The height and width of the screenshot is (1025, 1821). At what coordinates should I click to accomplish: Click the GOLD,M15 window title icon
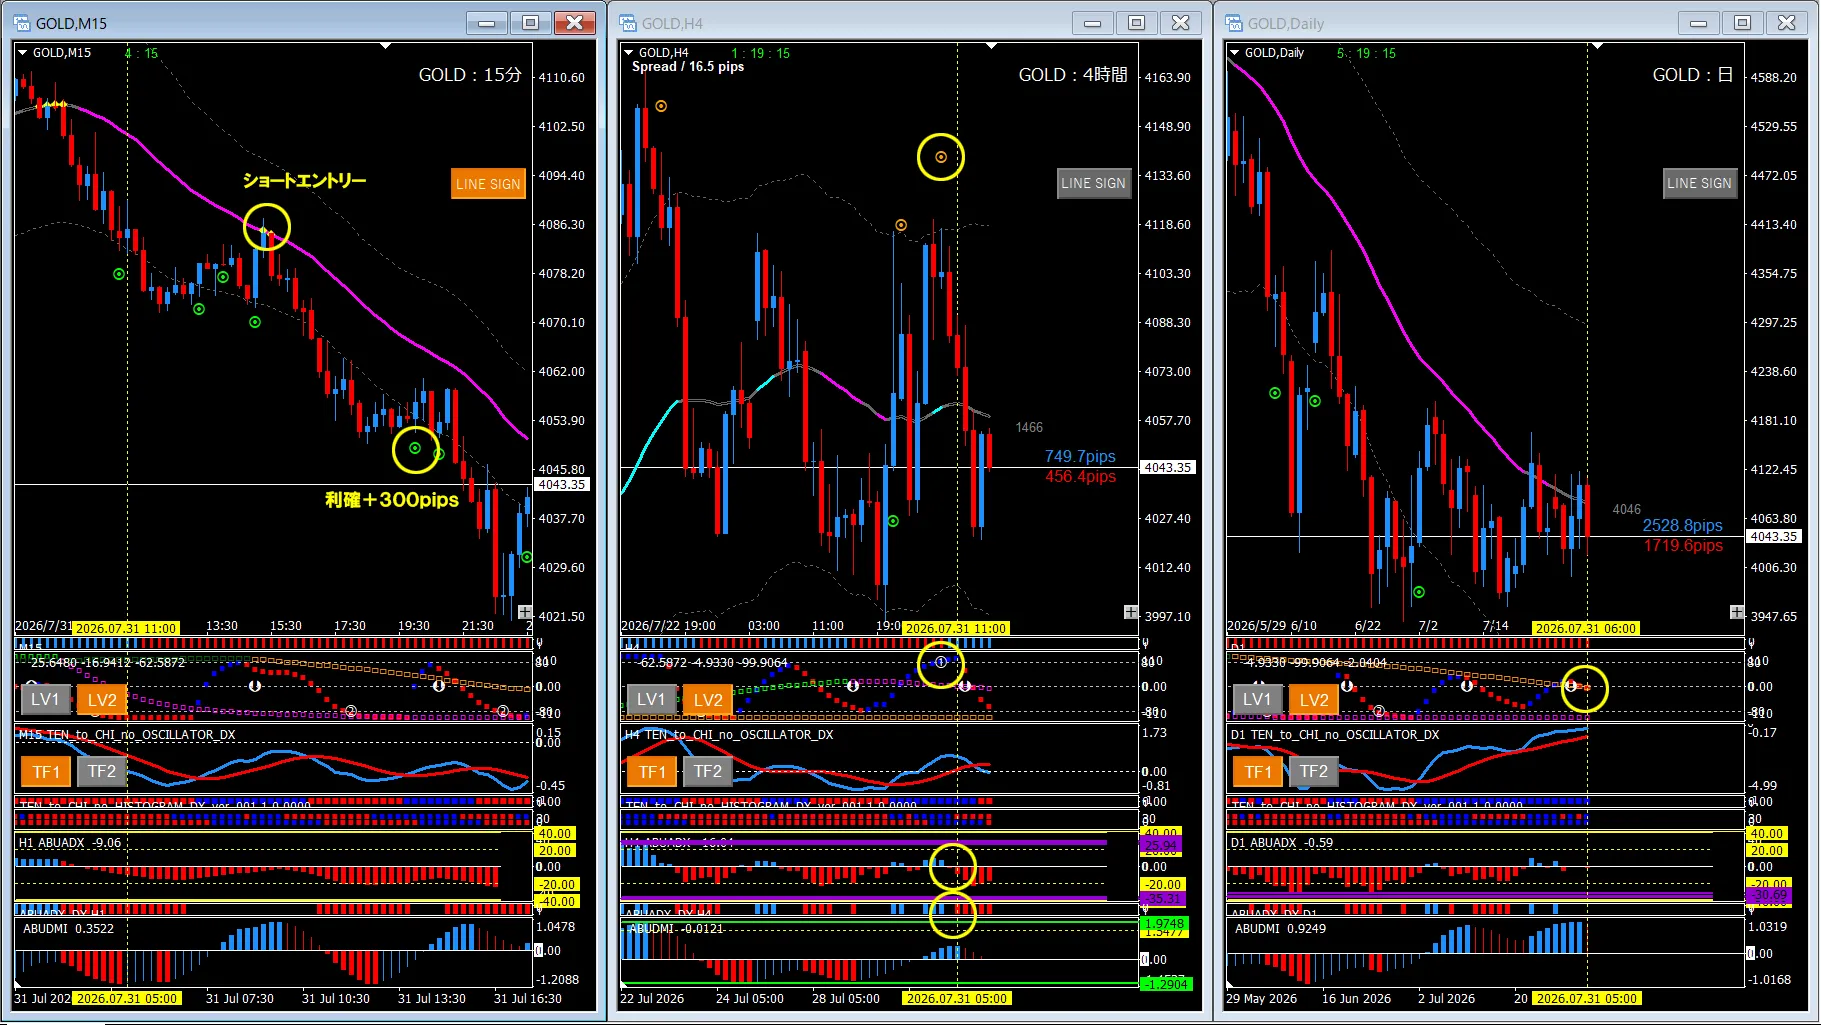(x=22, y=23)
